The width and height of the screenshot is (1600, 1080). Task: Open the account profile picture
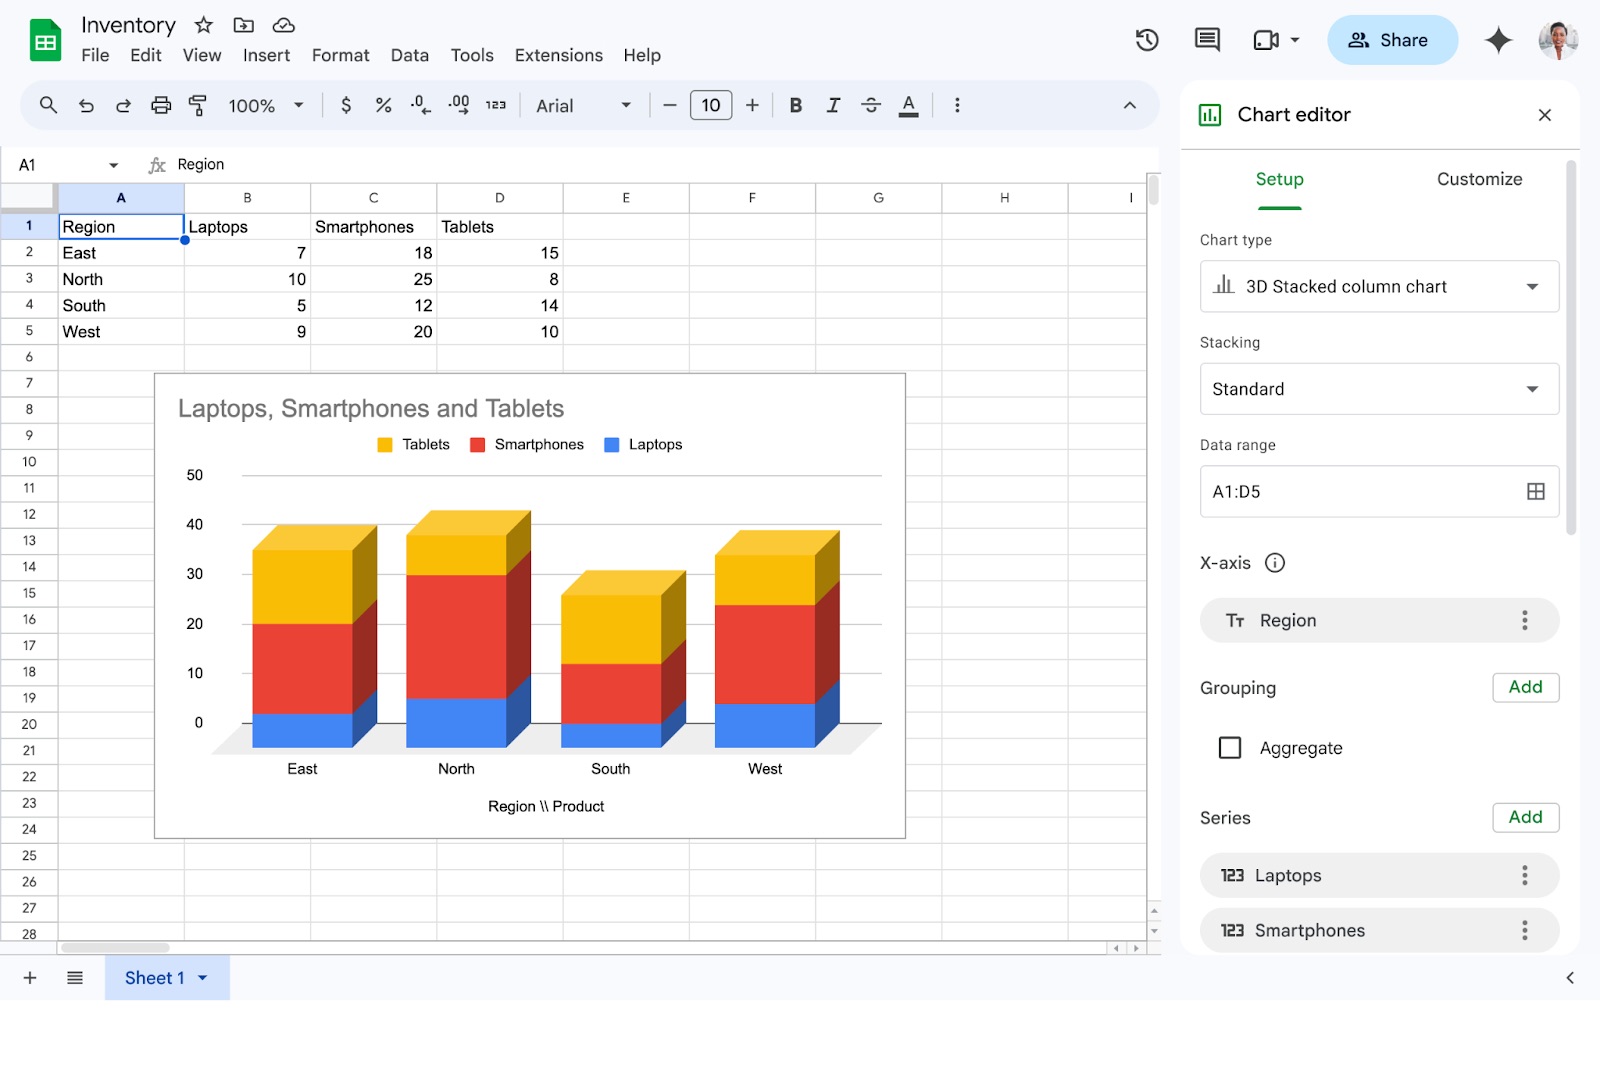tap(1558, 40)
